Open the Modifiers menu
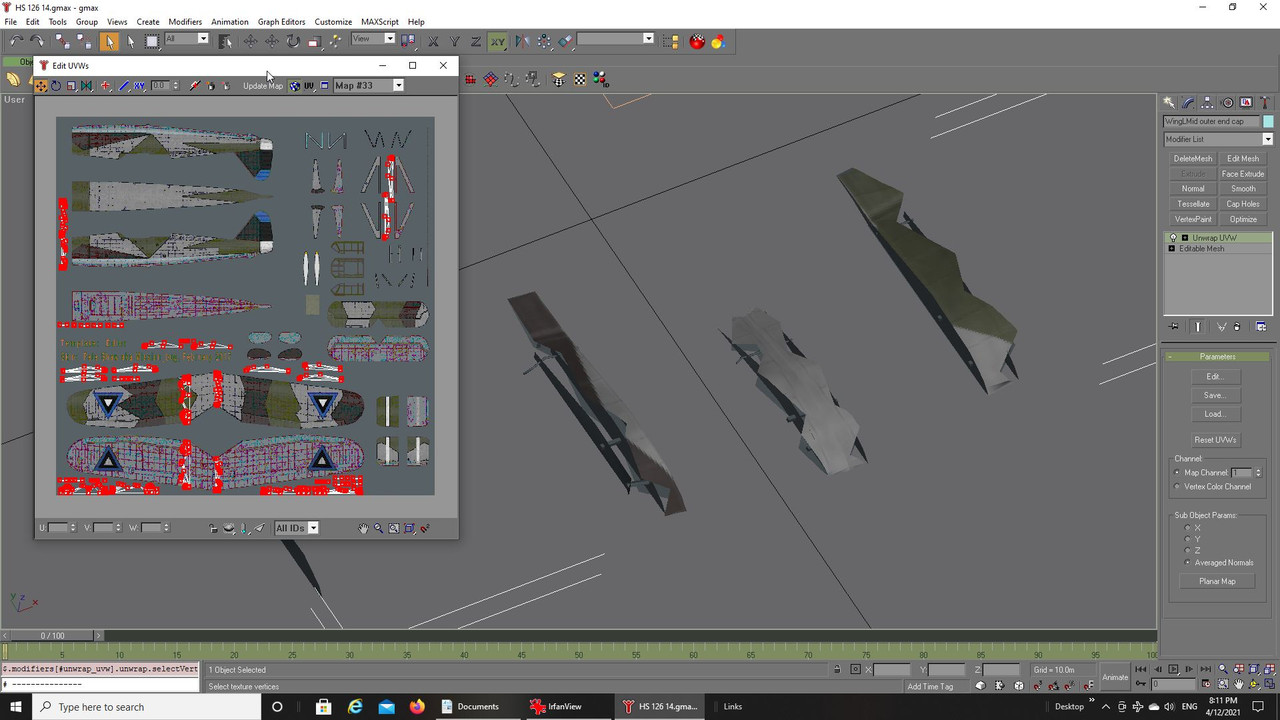1280x720 pixels. (185, 21)
